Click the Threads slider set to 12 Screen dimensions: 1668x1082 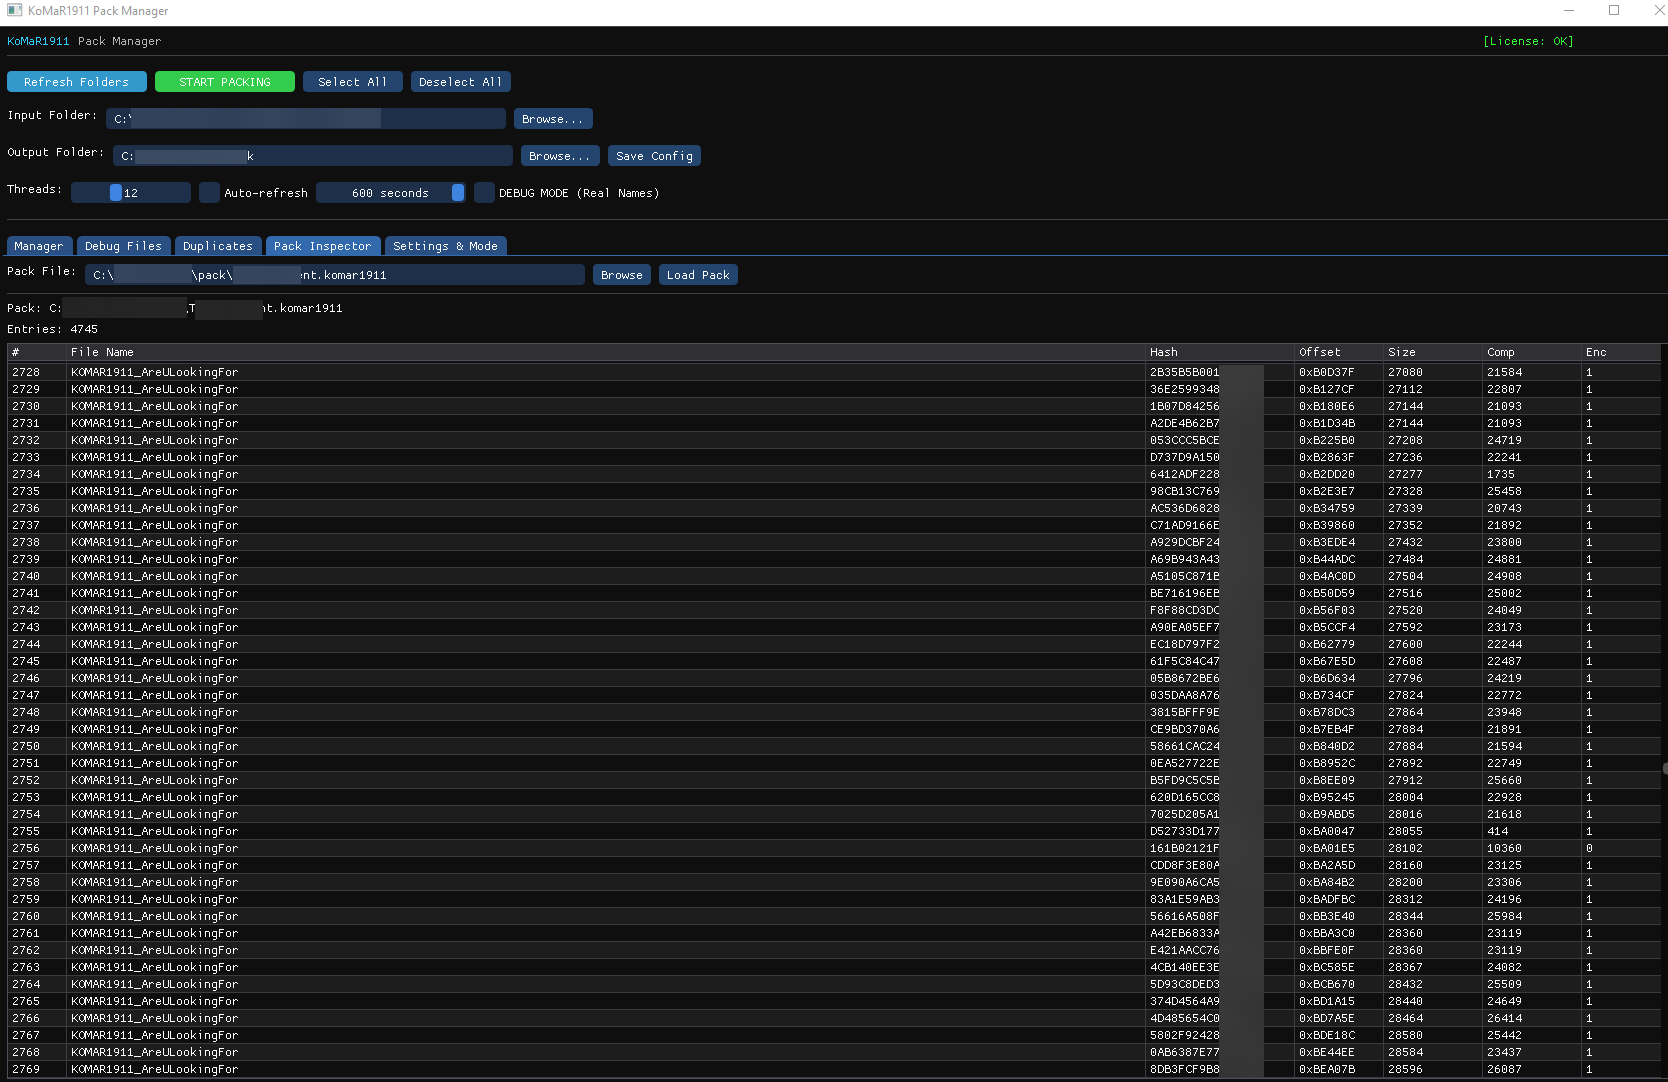(x=131, y=193)
